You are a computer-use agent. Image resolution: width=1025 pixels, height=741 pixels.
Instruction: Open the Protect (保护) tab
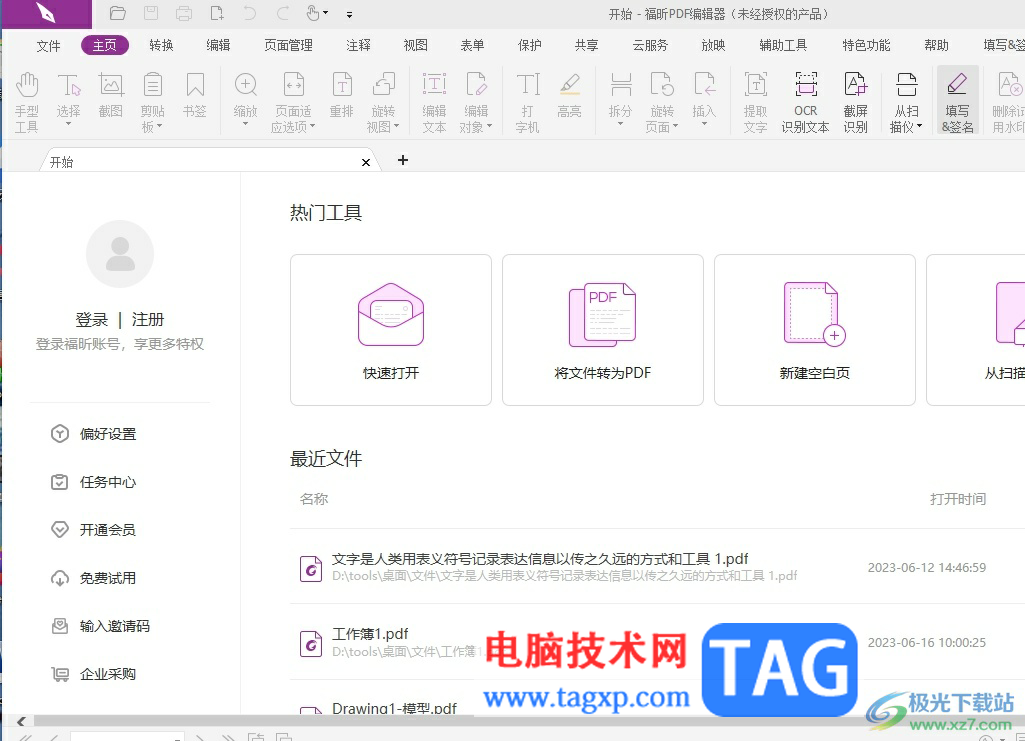529,45
